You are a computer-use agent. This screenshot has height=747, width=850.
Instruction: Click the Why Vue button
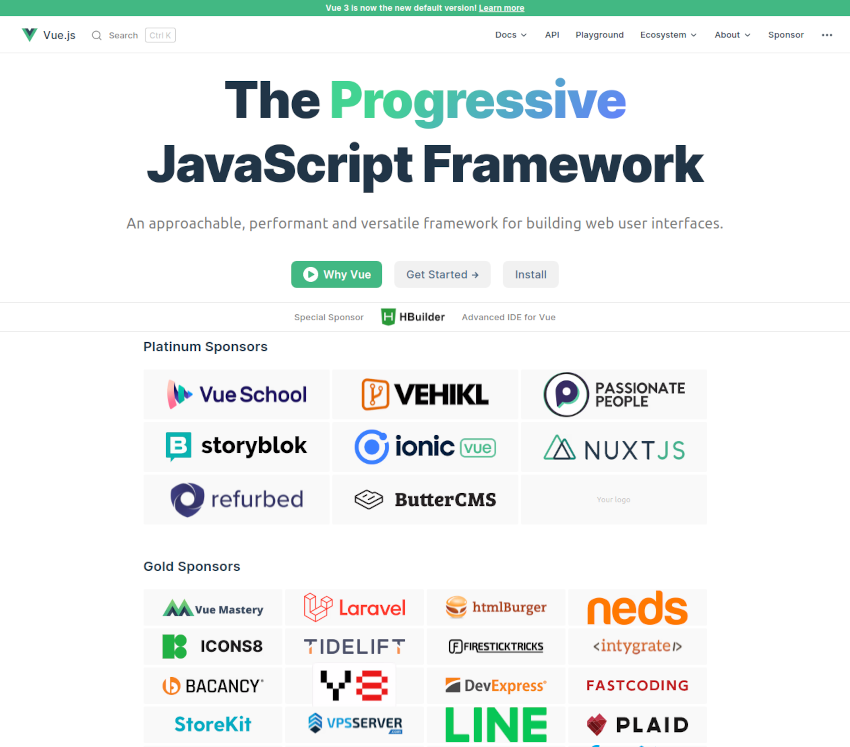pos(336,274)
